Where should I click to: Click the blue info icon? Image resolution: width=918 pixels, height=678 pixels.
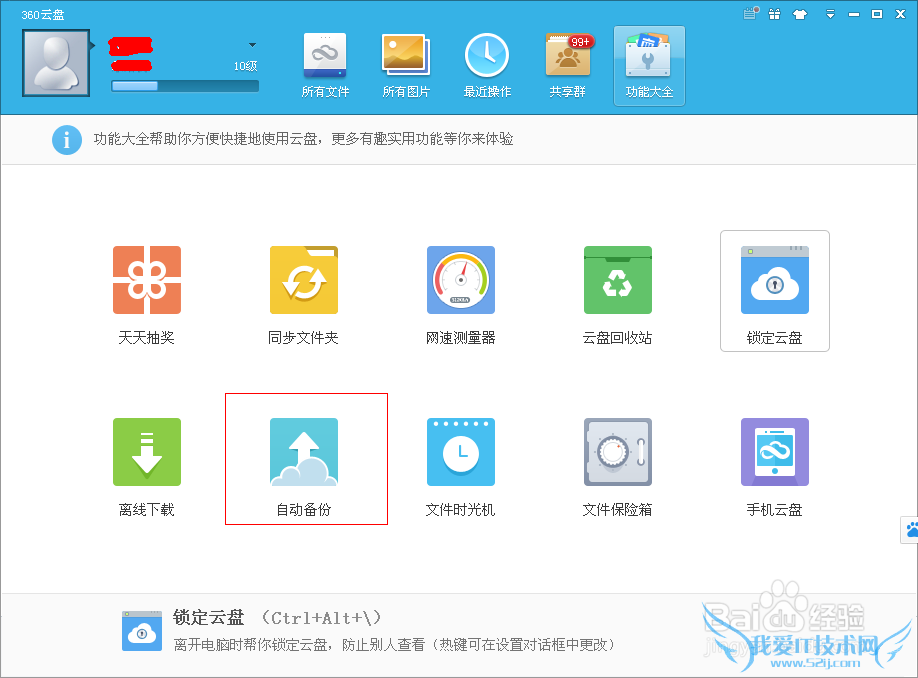pyautogui.click(x=67, y=140)
